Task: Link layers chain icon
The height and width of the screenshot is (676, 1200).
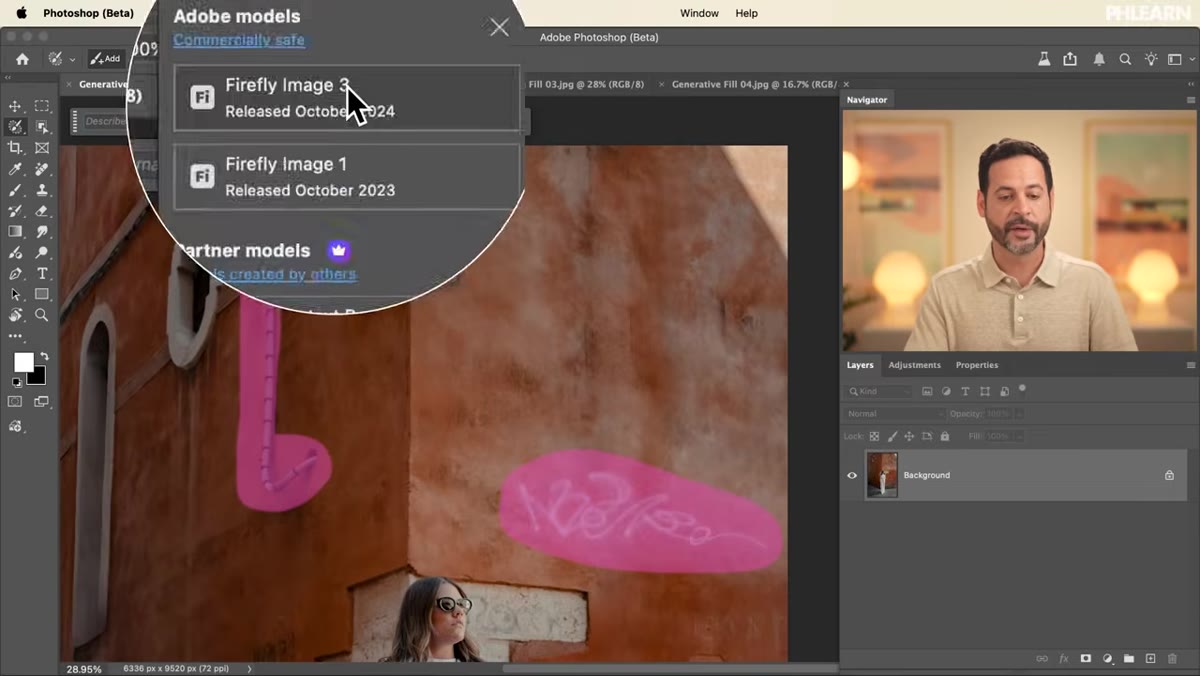Action: (x=1042, y=659)
